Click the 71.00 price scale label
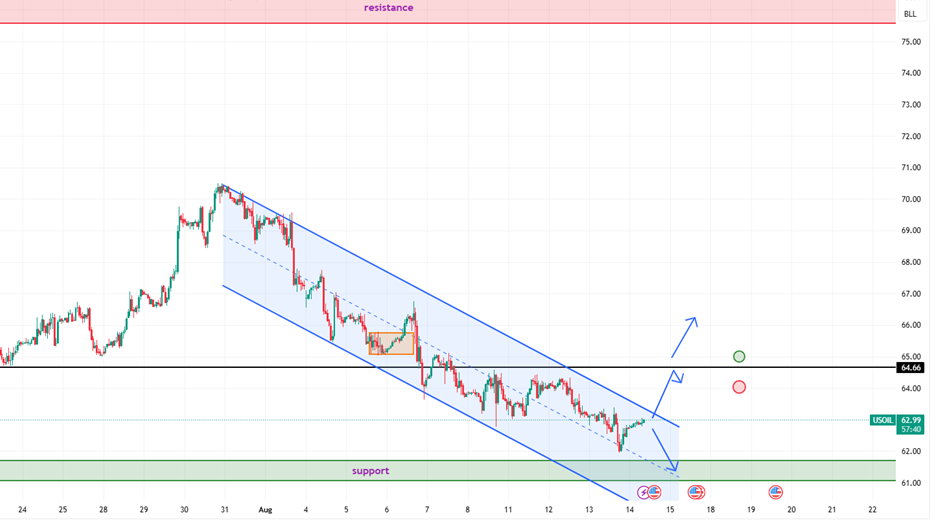Image resolution: width=936 pixels, height=520 pixels. (x=911, y=168)
